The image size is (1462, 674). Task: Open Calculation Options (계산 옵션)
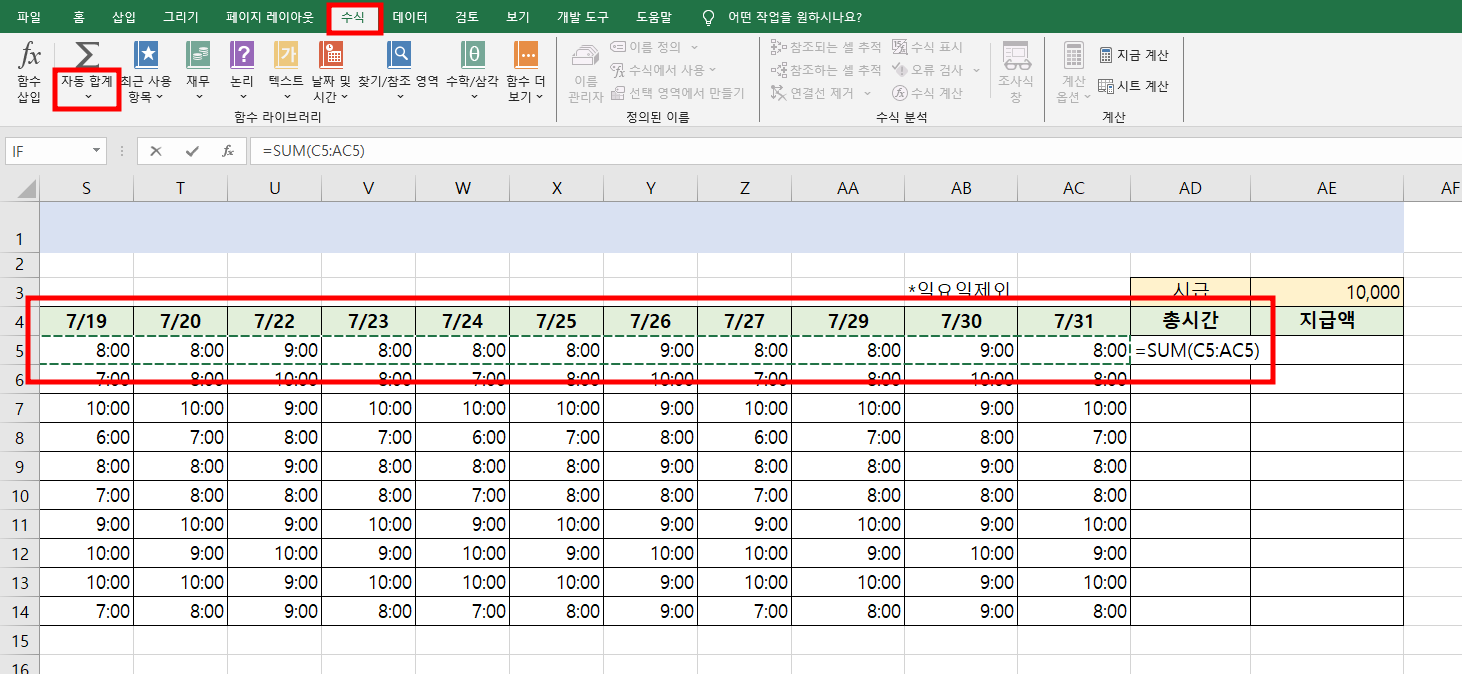[x=1073, y=73]
